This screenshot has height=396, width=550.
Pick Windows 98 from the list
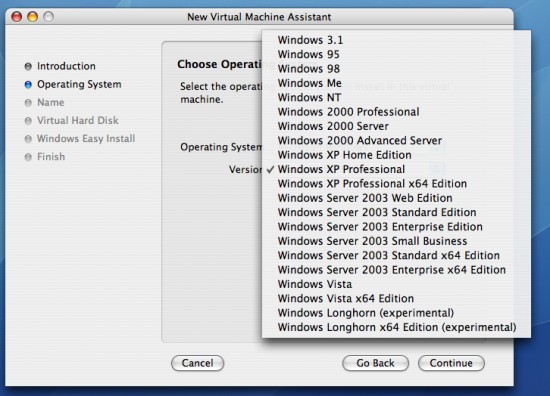pos(396,69)
